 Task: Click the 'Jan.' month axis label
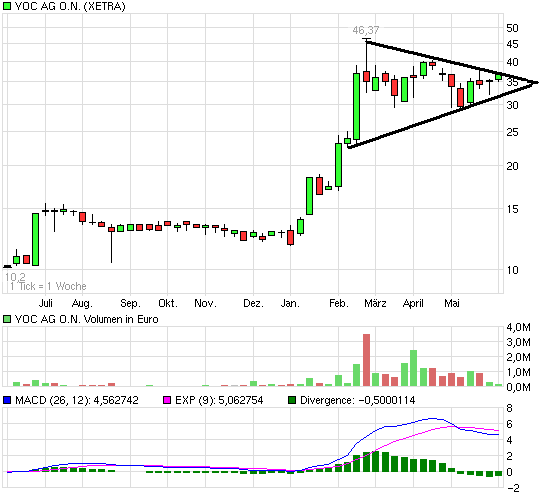tap(290, 303)
